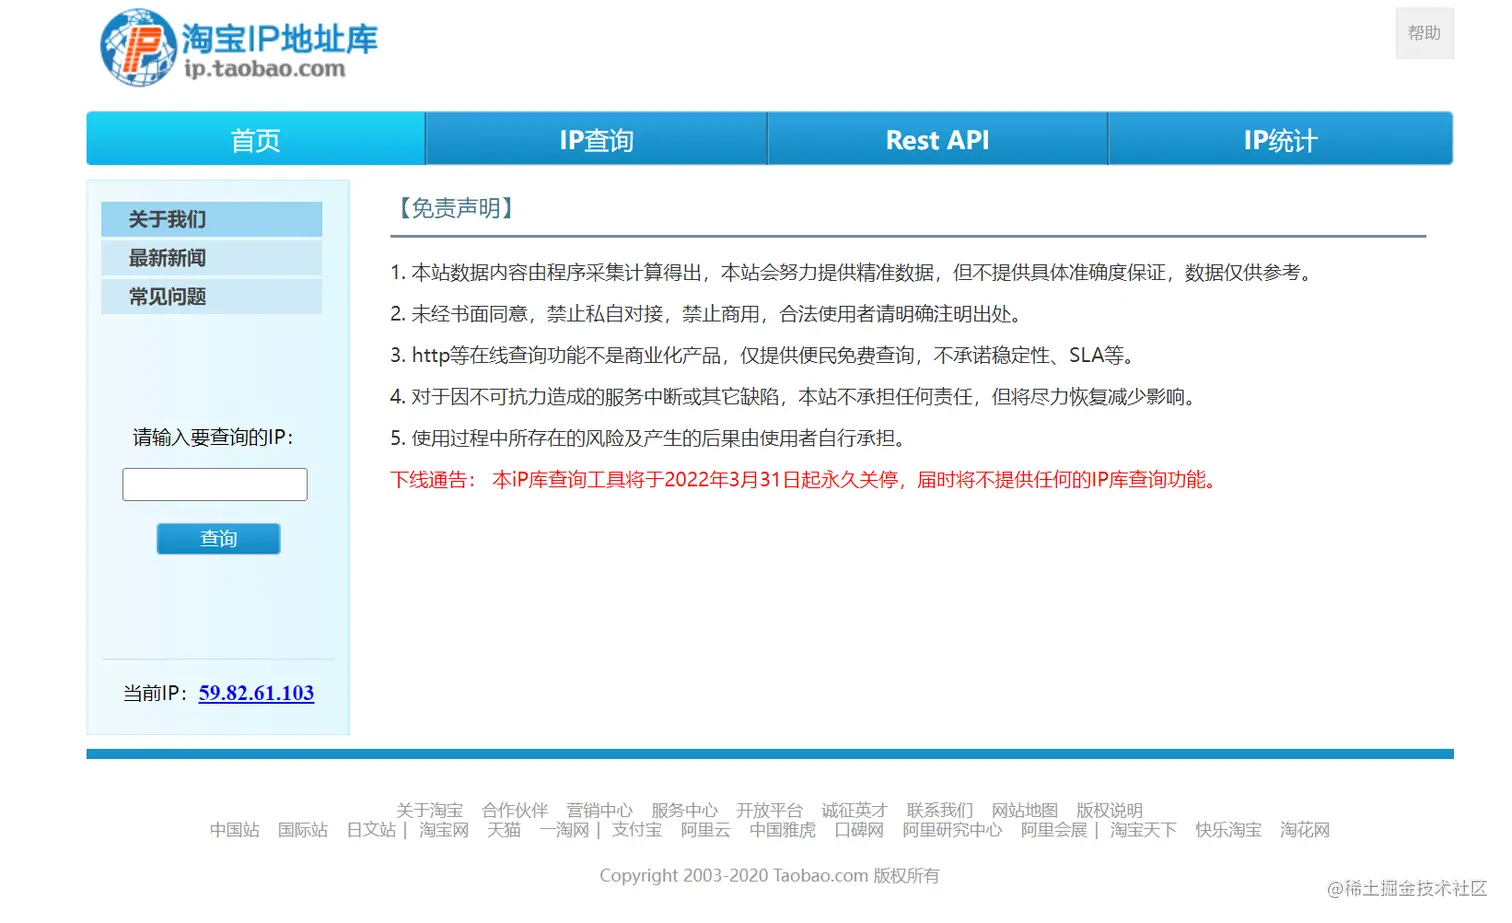Open the 服务中心 footer link
This screenshot has height=923, width=1512.
[685, 810]
